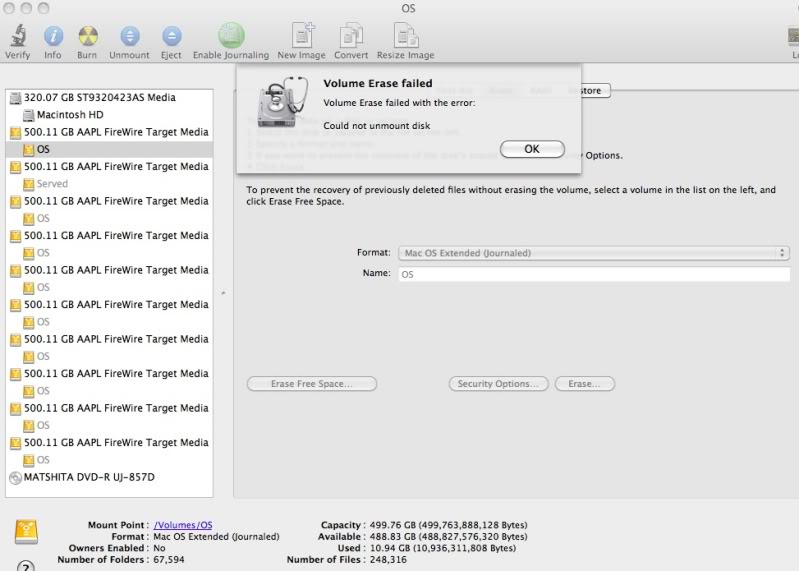This screenshot has width=799, height=571.
Task: Click the 'Could not unmount disk' message
Action: pyautogui.click(x=377, y=125)
